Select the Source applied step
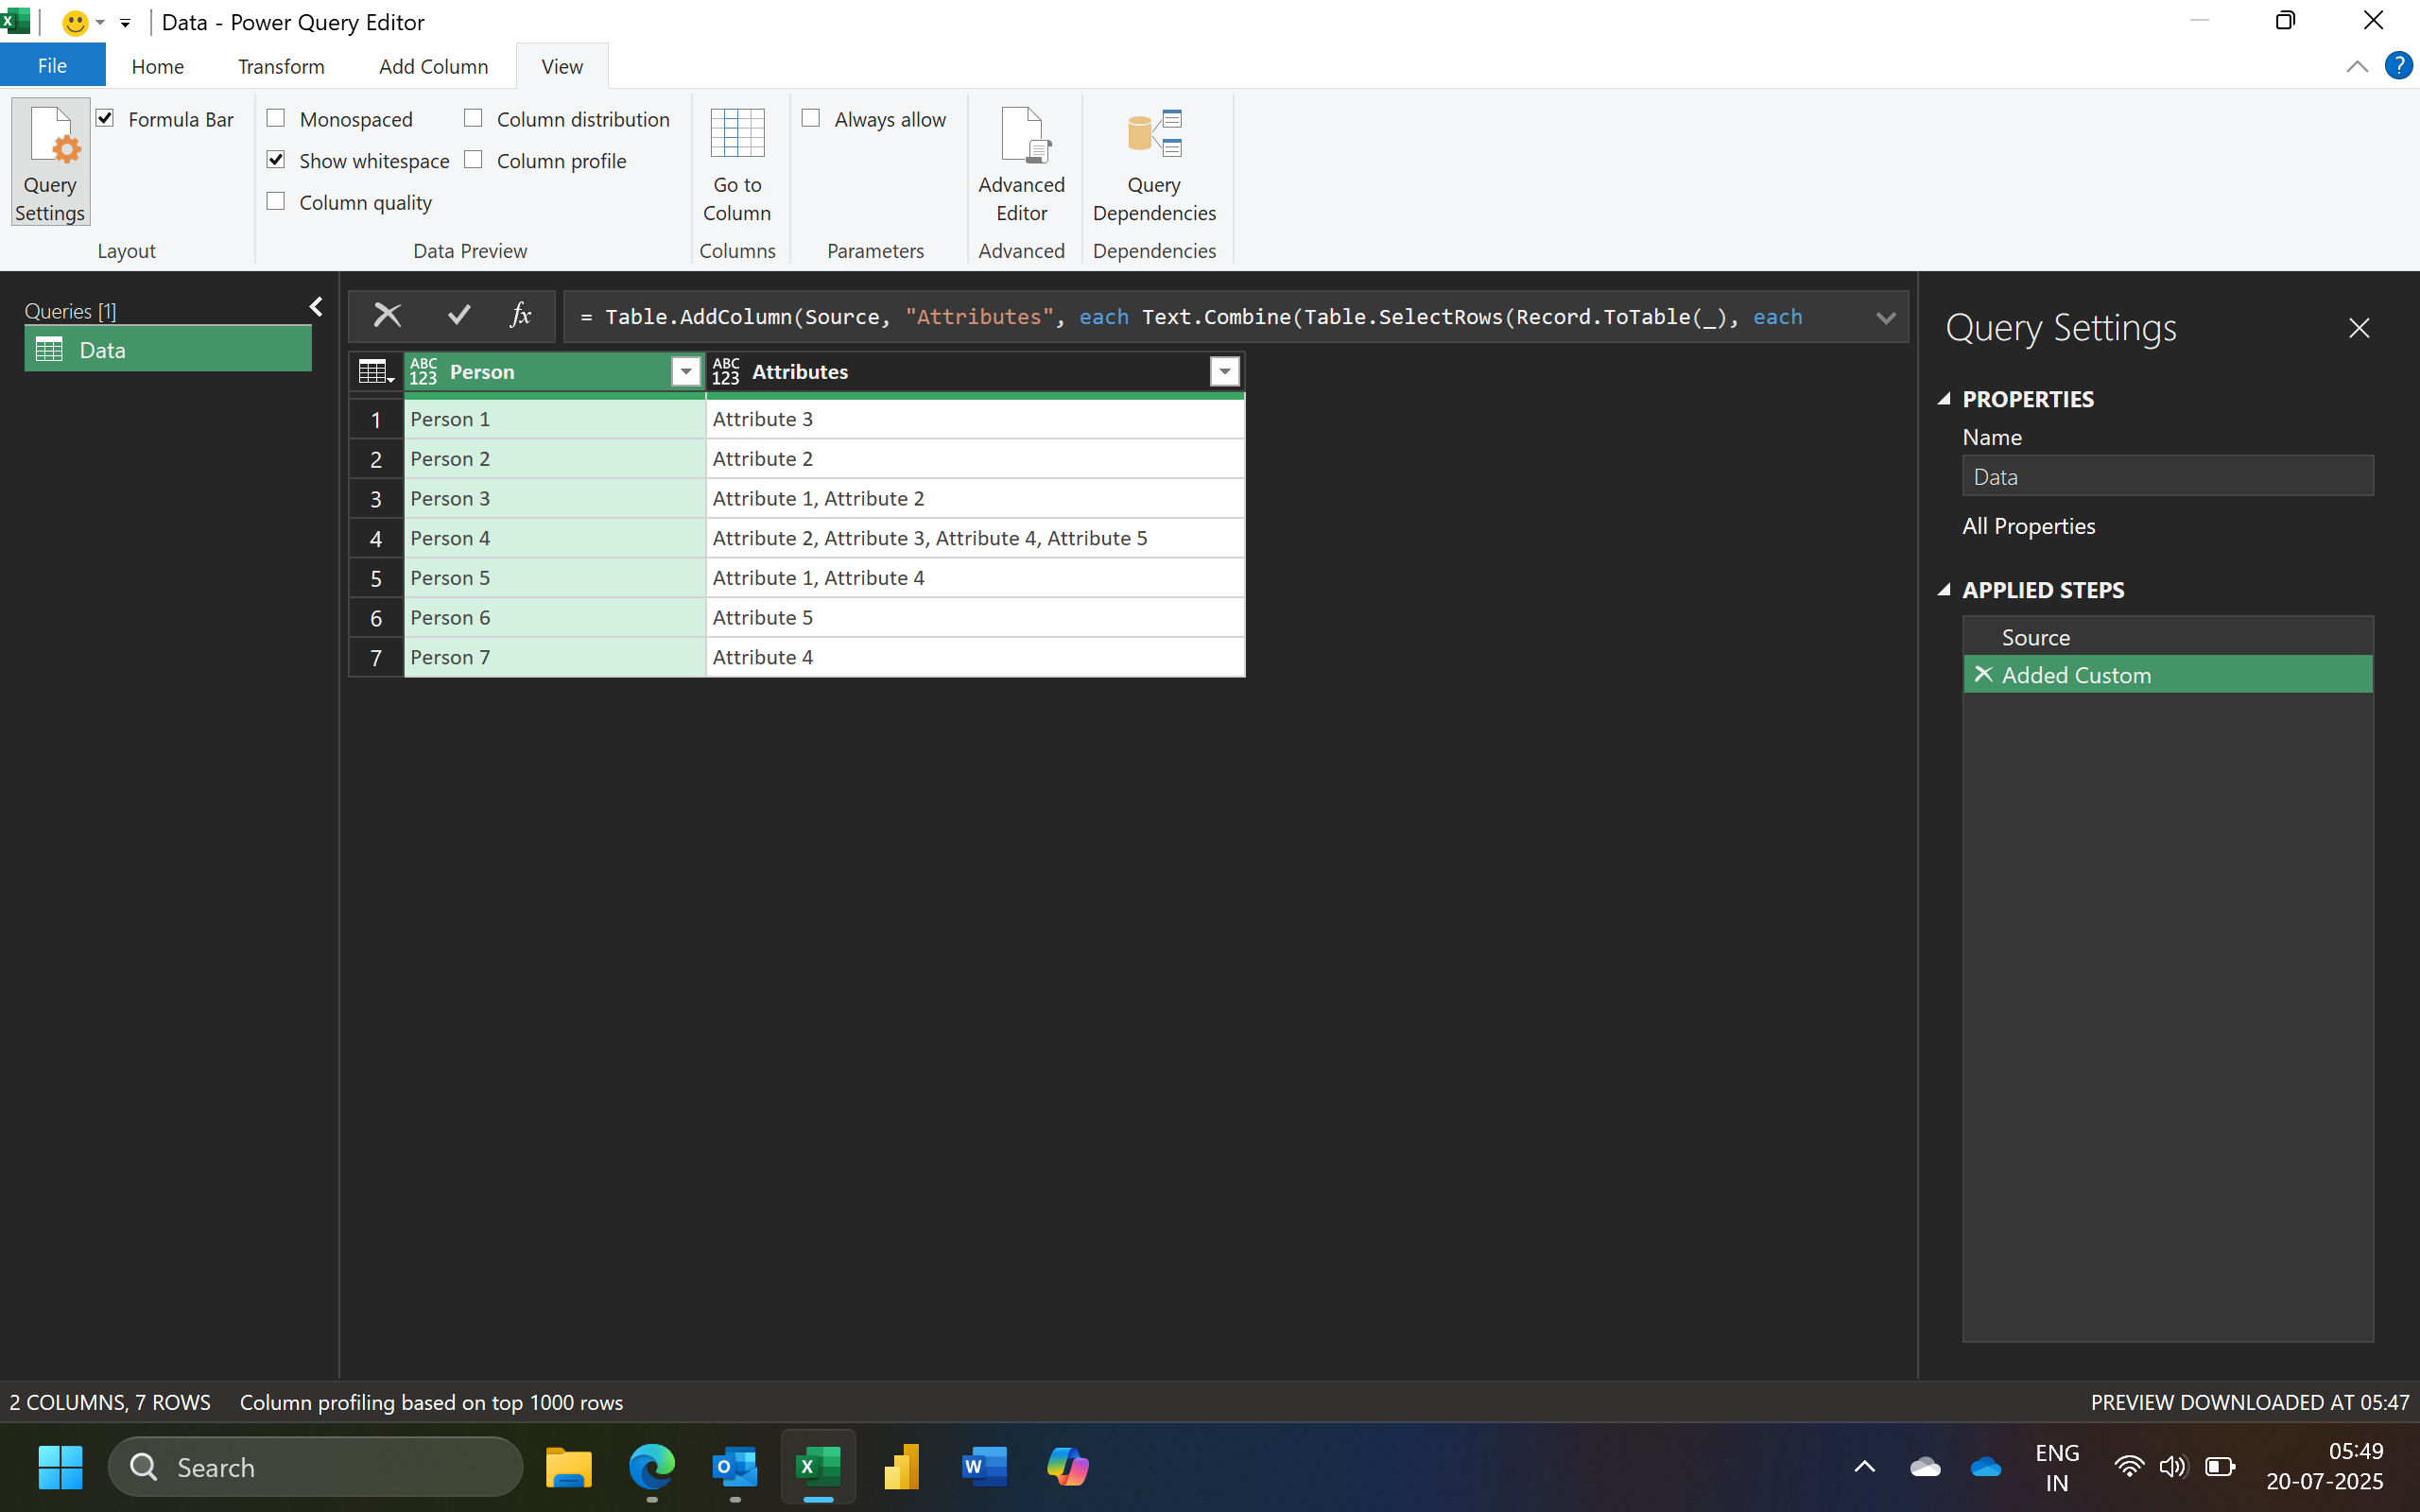Image resolution: width=2420 pixels, height=1512 pixels. coord(2035,637)
